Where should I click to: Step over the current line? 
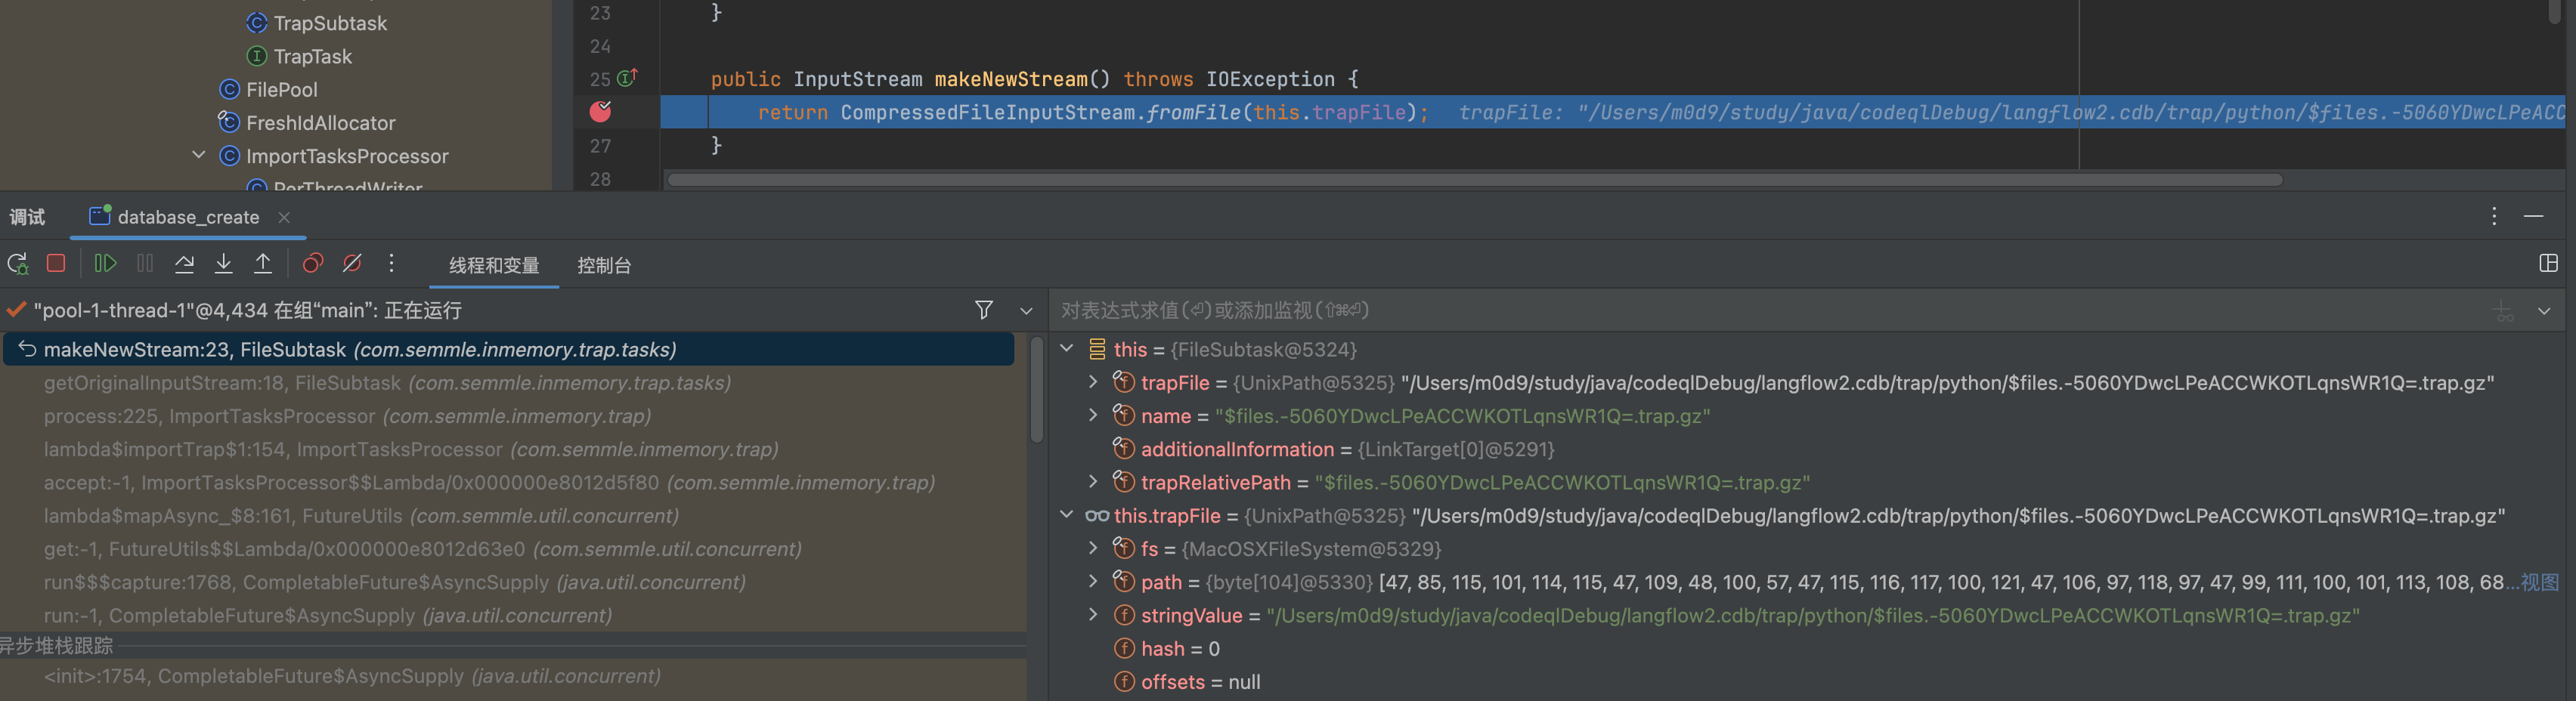coord(184,263)
